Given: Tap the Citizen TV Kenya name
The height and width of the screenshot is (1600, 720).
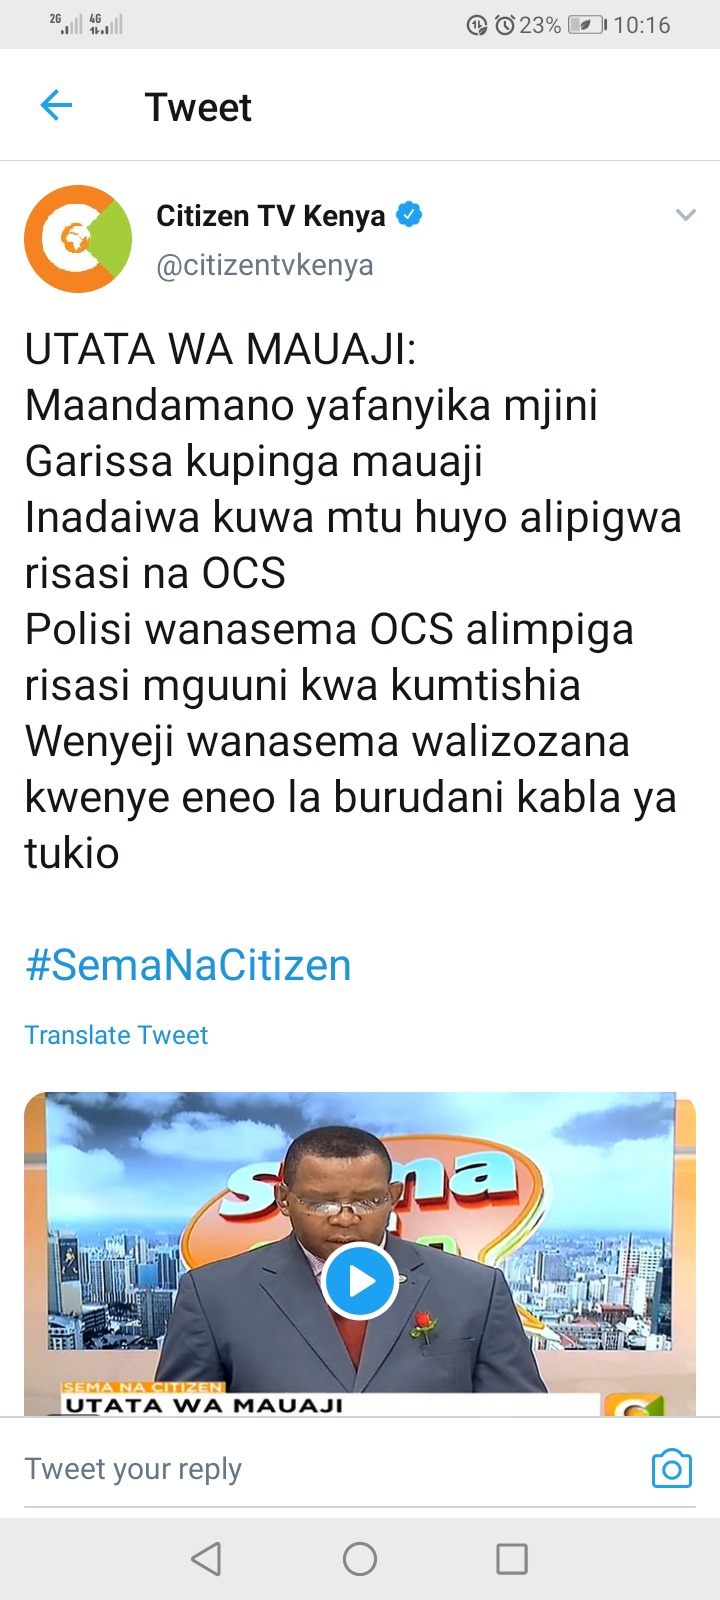Looking at the screenshot, I should point(270,215).
